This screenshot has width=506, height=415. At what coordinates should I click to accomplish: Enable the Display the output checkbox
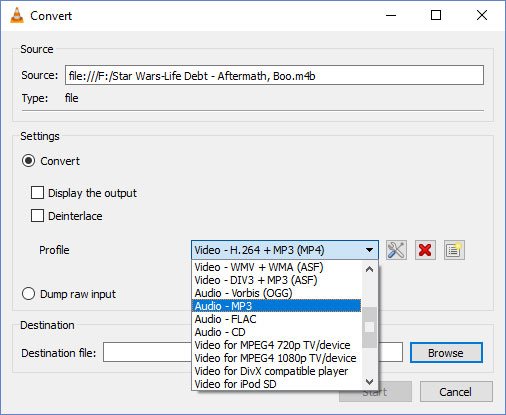pyautogui.click(x=37, y=193)
